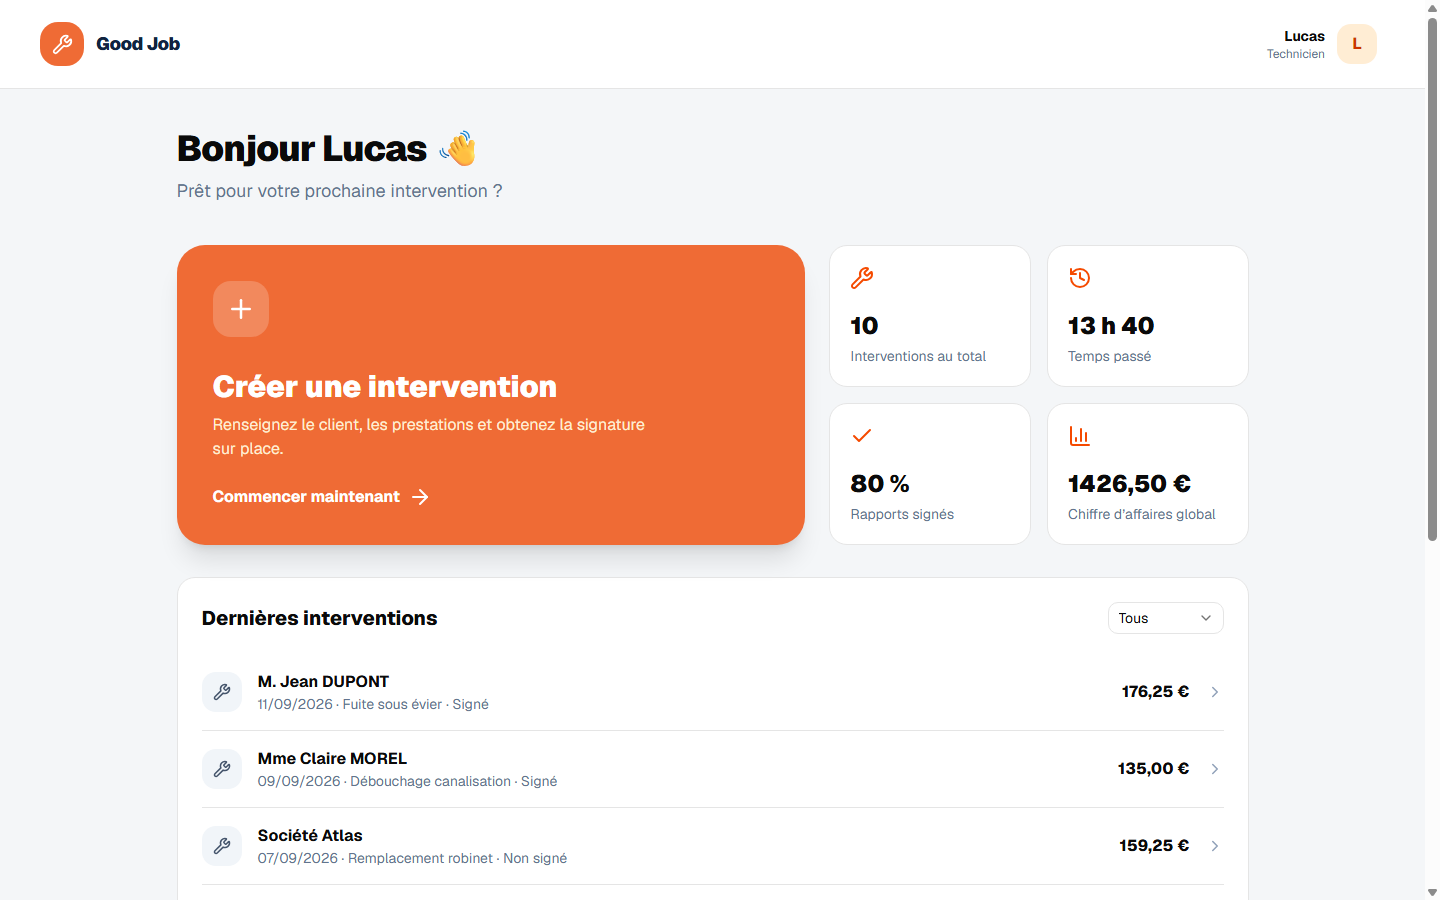
Task: Click the page's vertical scrollbar thumb
Action: tap(1432, 280)
